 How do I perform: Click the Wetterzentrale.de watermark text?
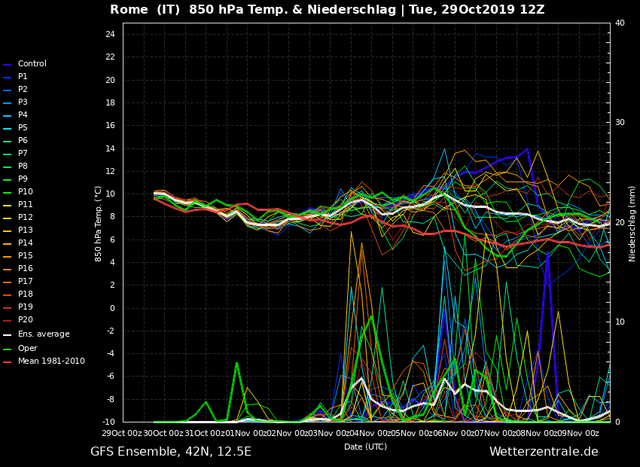[x=544, y=451]
